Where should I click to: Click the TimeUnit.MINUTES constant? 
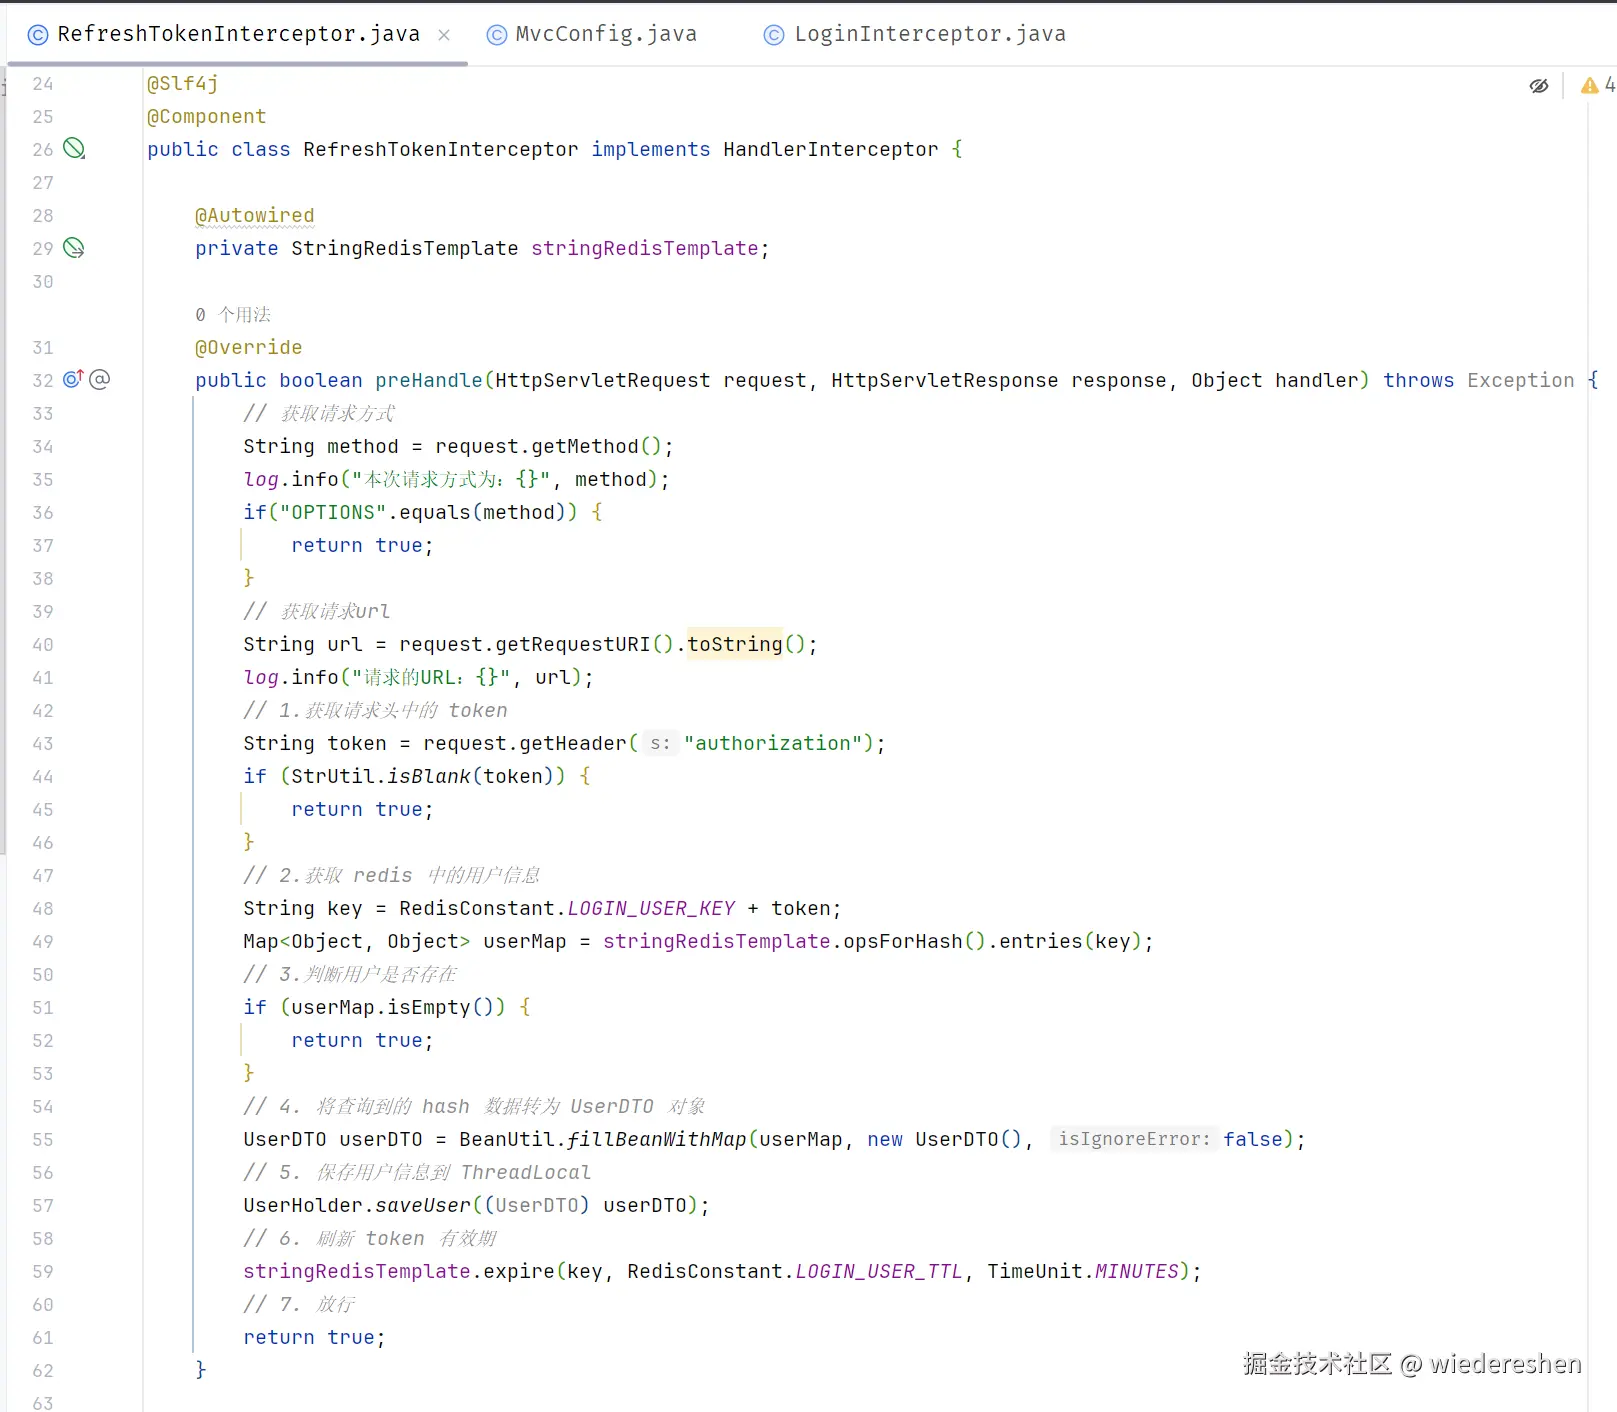tap(1083, 1271)
